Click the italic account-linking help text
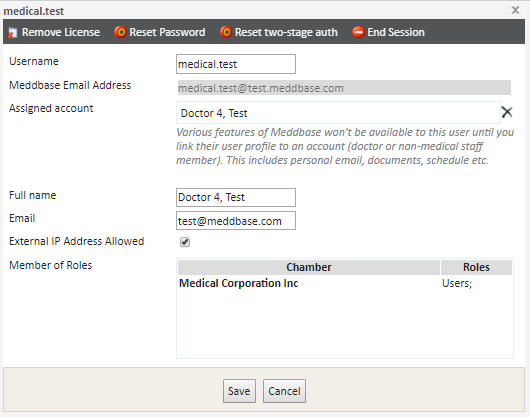The height and width of the screenshot is (417, 530). tap(345, 146)
